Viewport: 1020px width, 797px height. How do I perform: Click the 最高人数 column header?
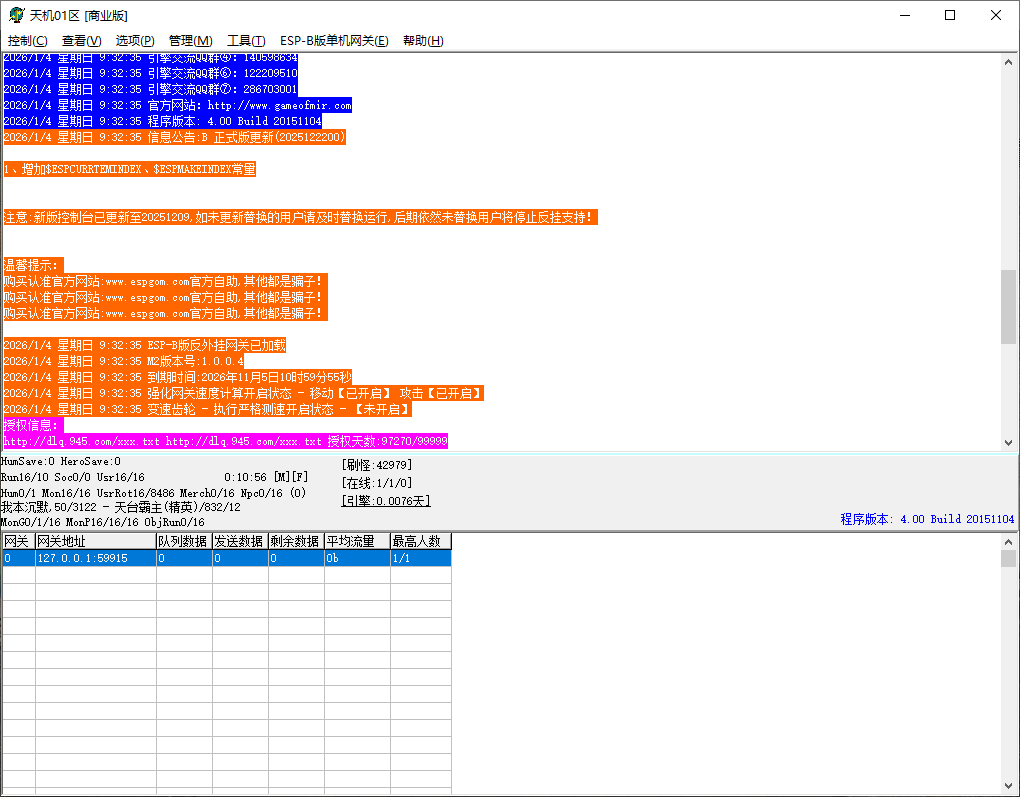[420, 541]
